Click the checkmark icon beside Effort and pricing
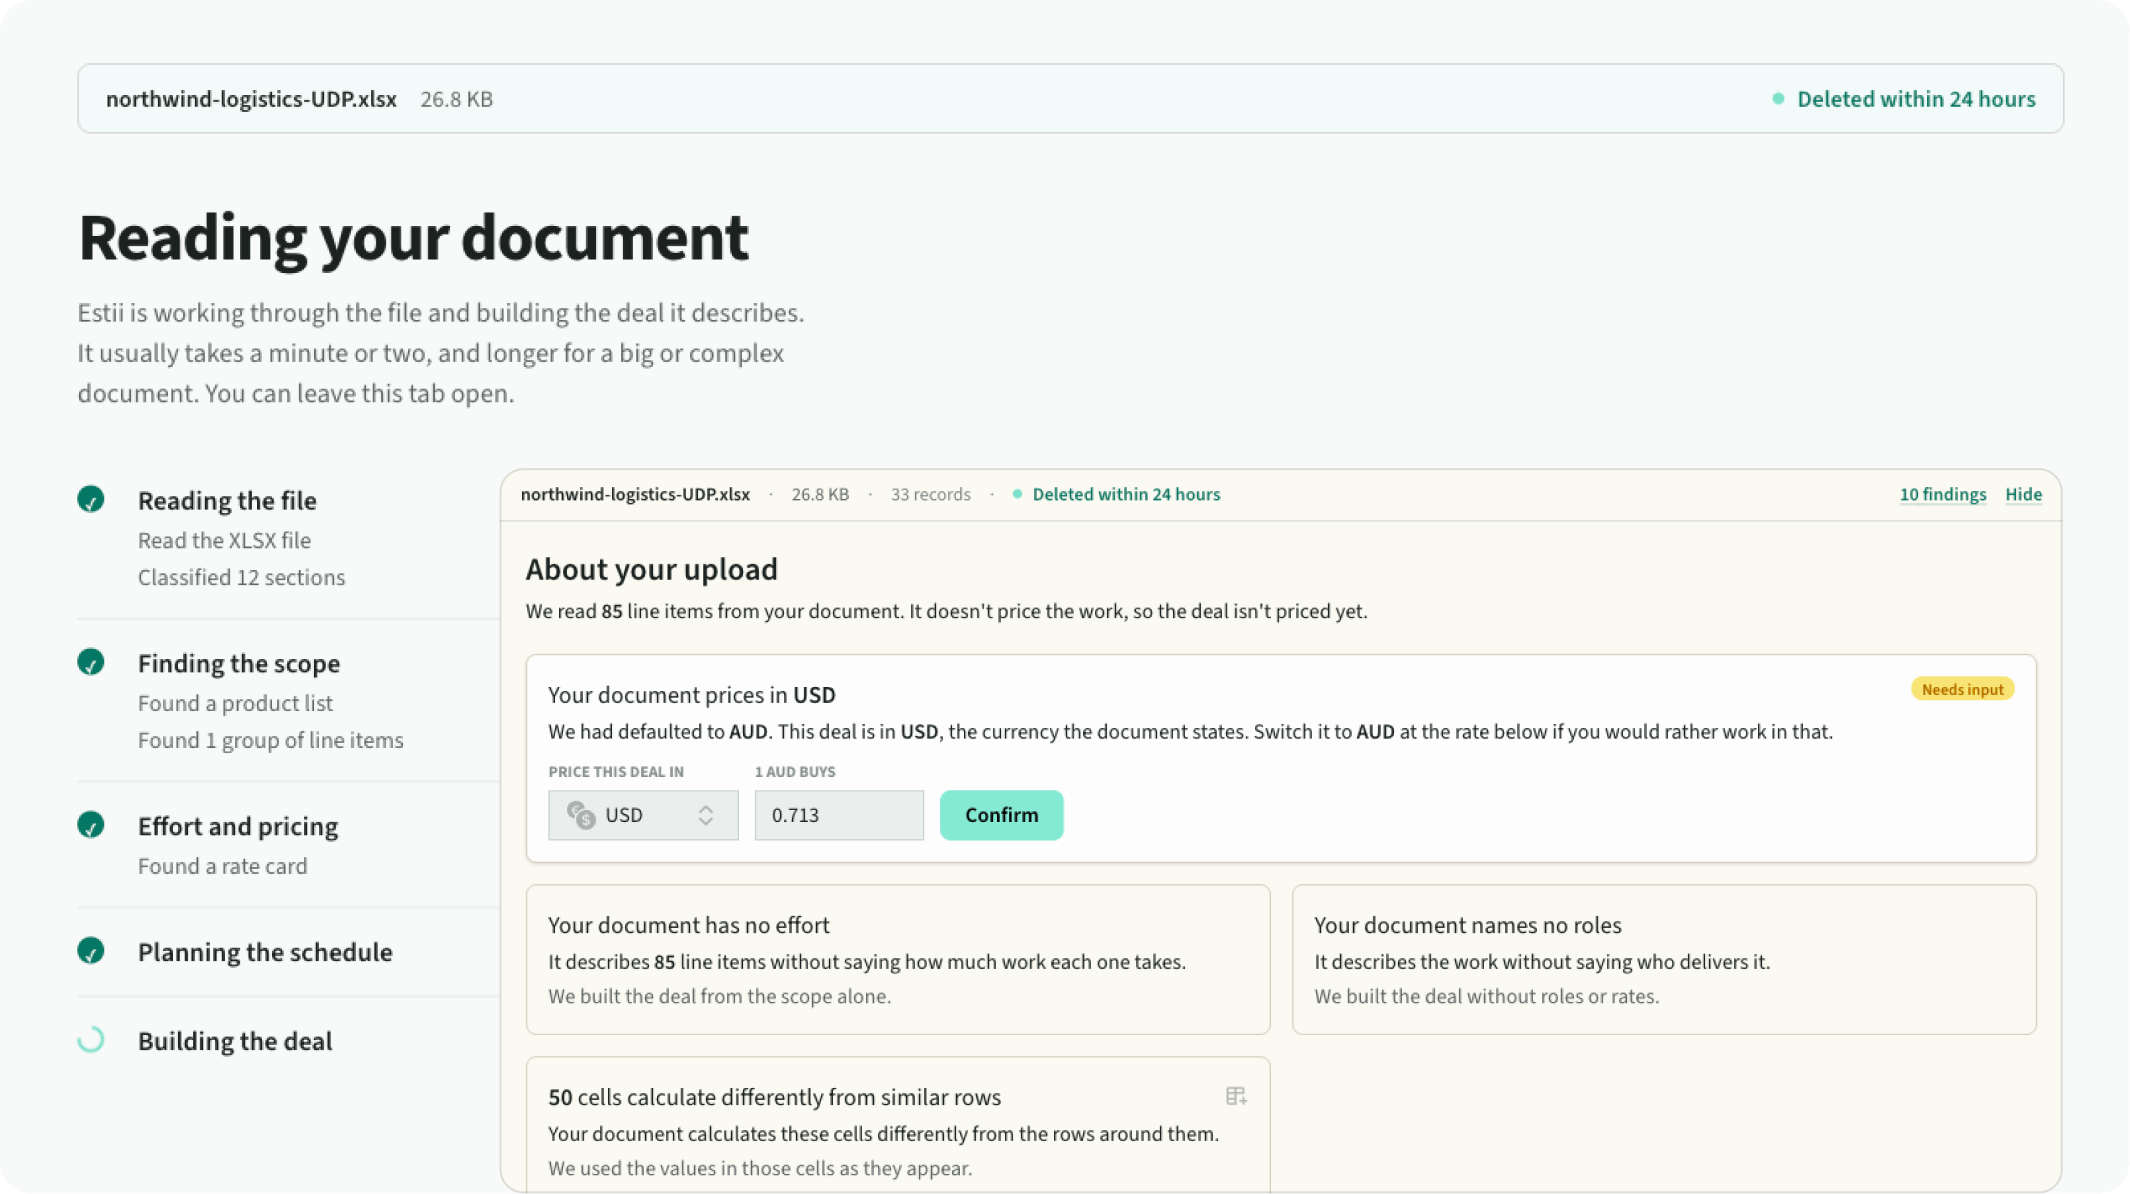Image resolution: width=2130 pixels, height=1194 pixels. (x=91, y=825)
